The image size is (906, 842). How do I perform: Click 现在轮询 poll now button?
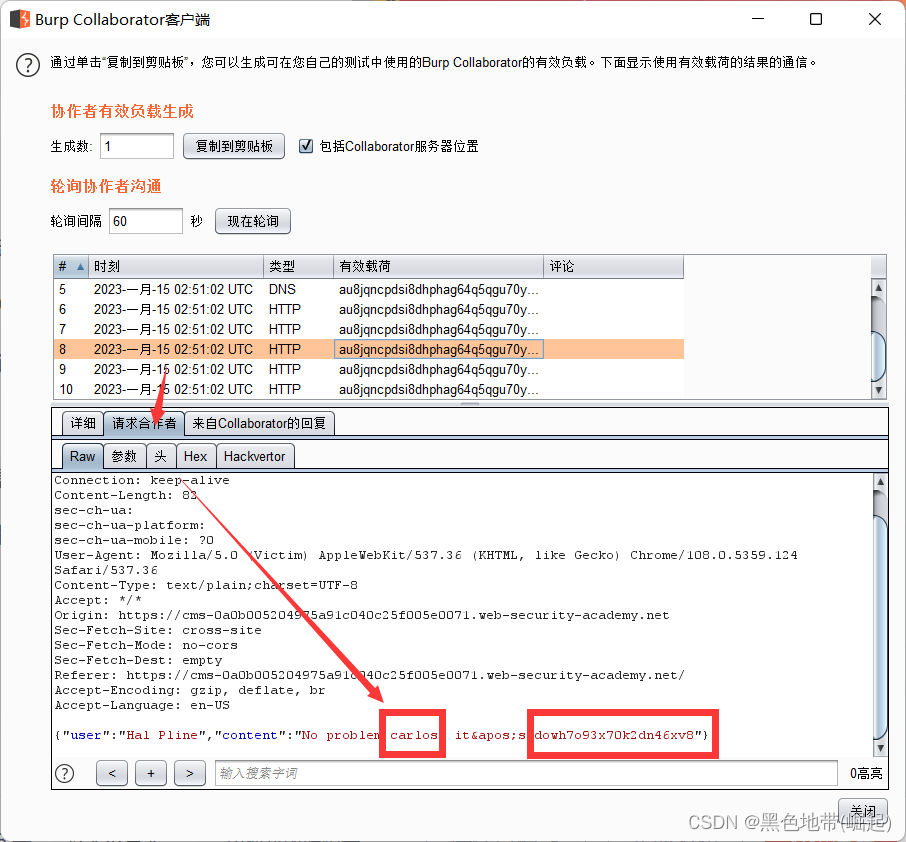[253, 221]
